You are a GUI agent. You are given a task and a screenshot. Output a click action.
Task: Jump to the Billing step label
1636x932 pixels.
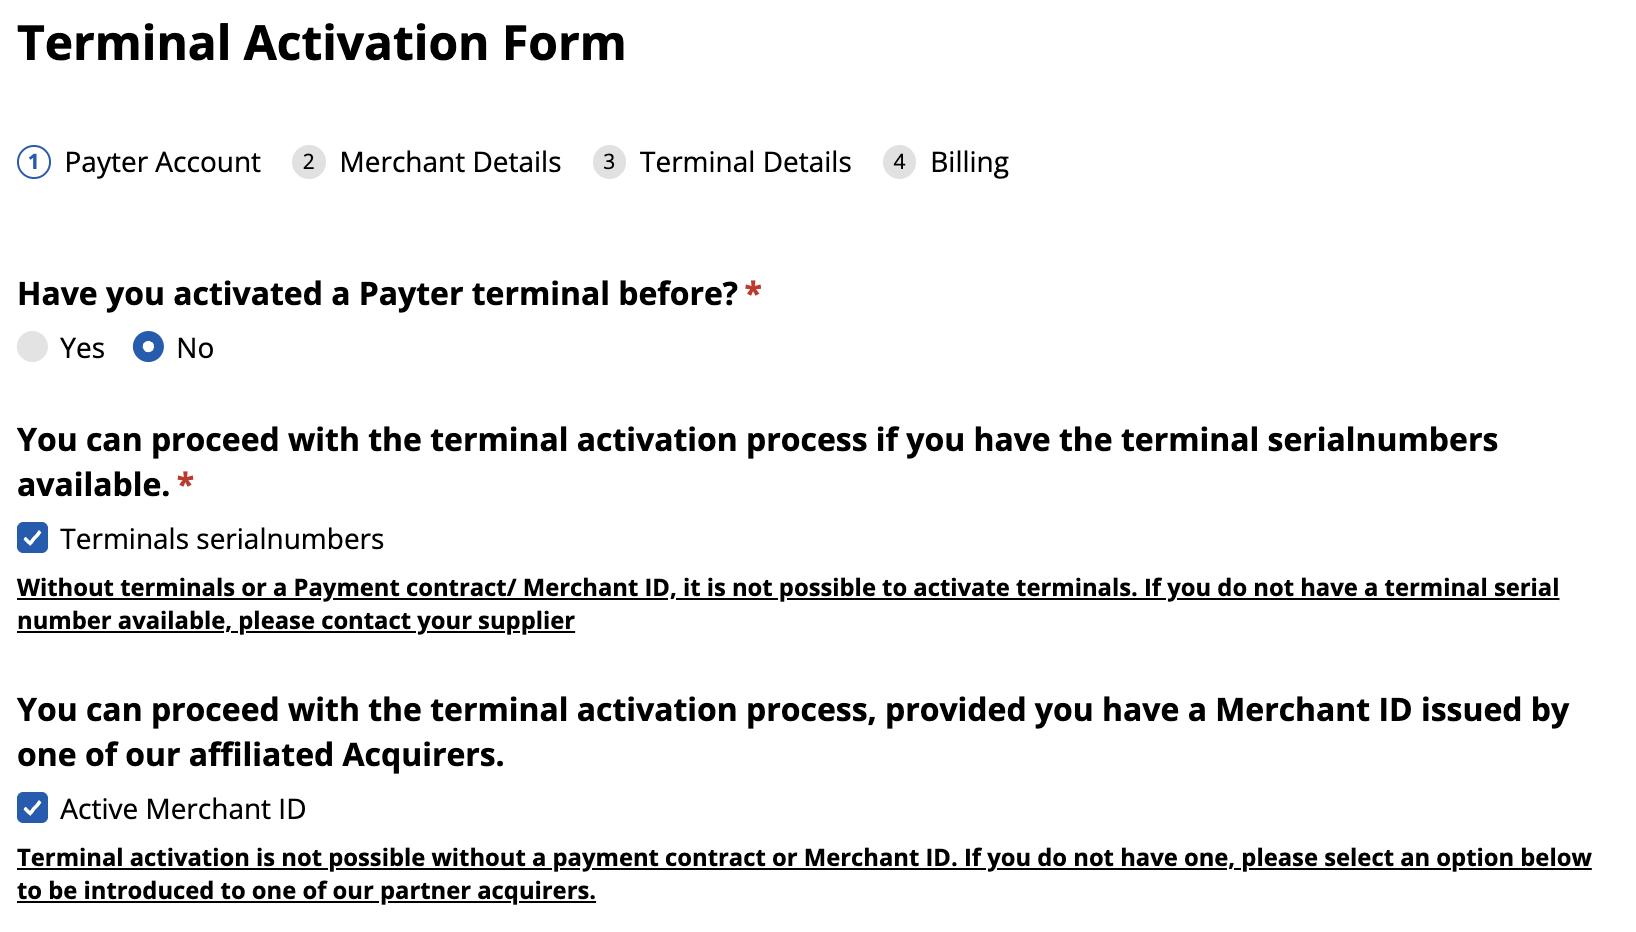tap(969, 162)
